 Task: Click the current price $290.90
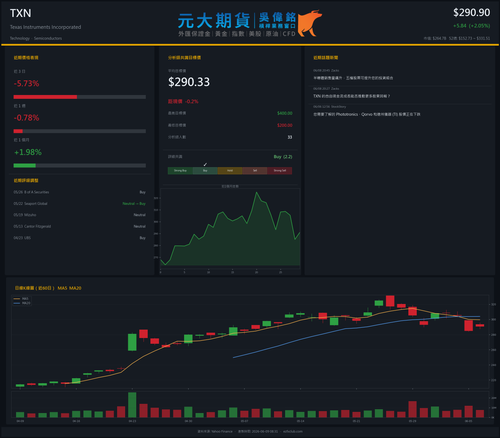tap(471, 13)
